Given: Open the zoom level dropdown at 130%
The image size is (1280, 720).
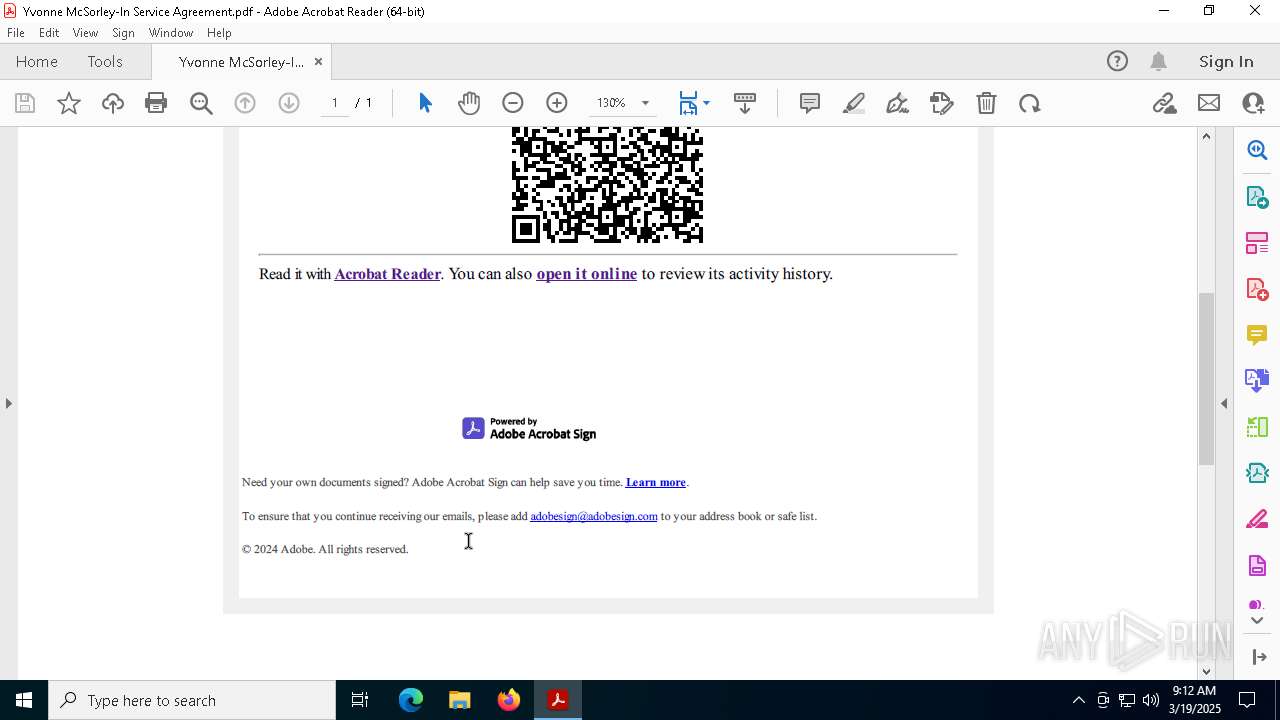Looking at the screenshot, I should 645,103.
